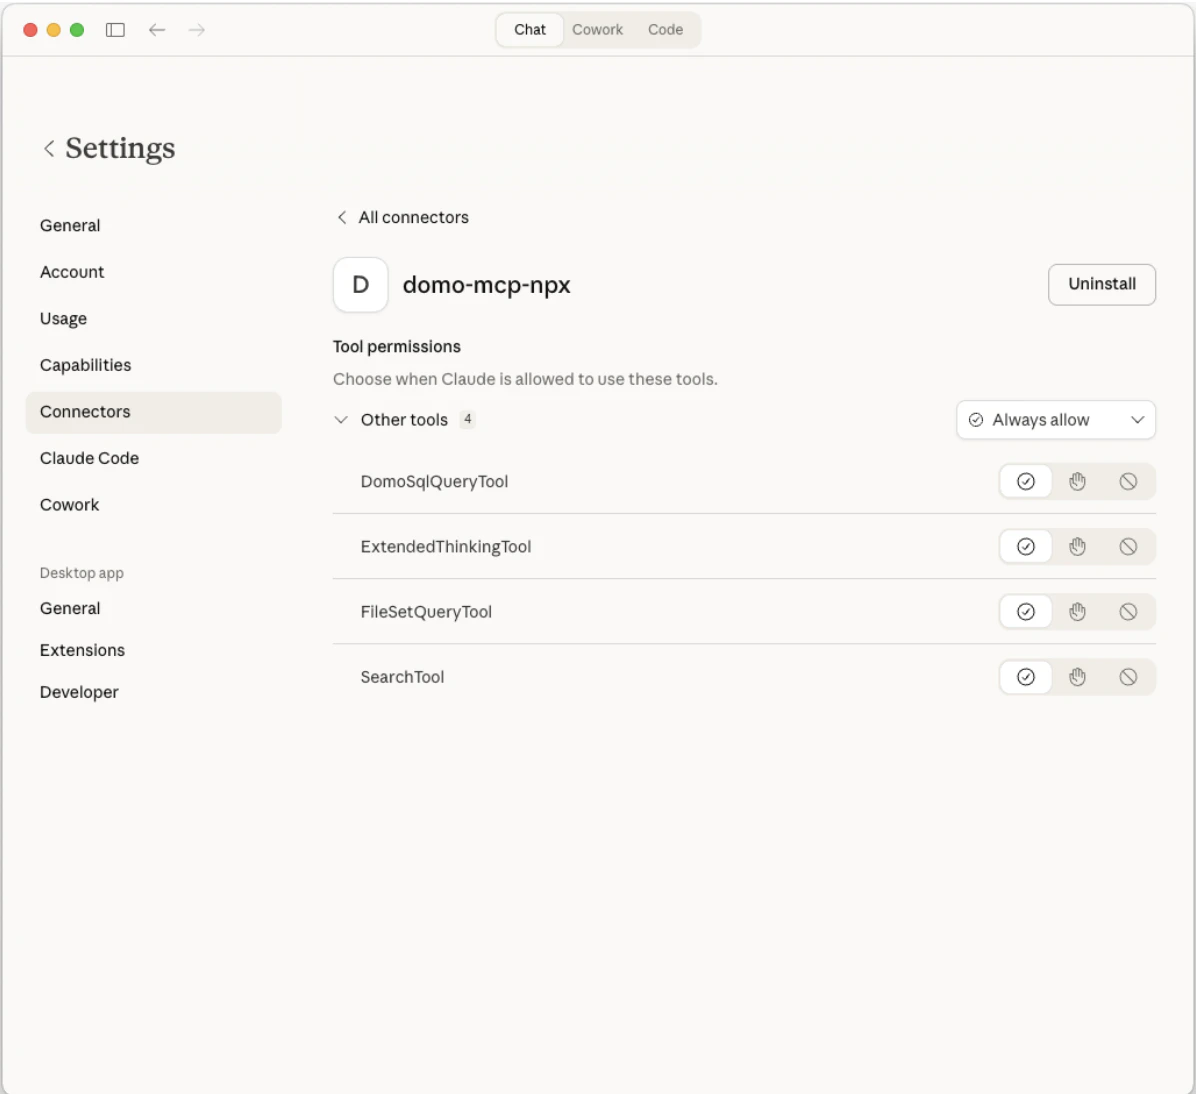Click the Settings heading
Image resolution: width=1196 pixels, height=1094 pixels.
[120, 148]
